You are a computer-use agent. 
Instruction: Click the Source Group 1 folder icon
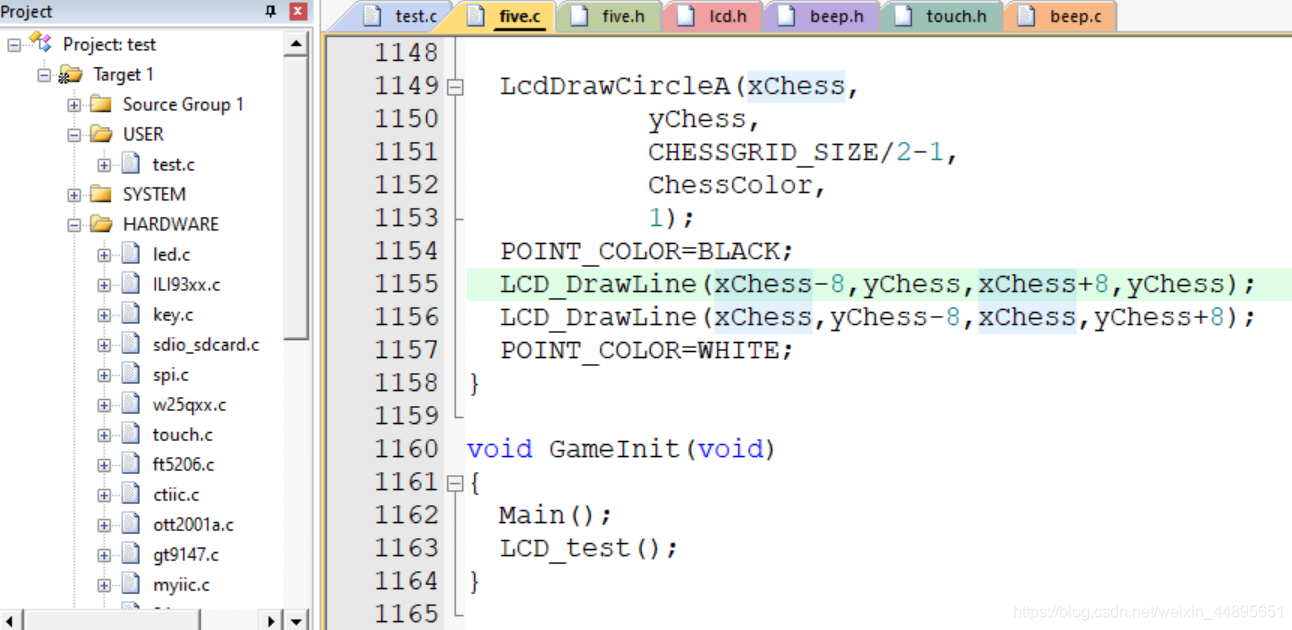100,104
